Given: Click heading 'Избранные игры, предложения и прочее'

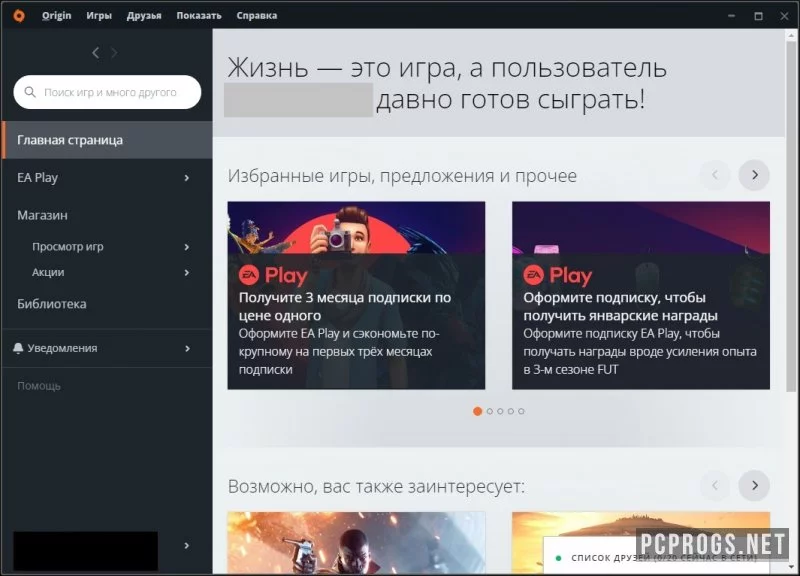Looking at the screenshot, I should click(402, 176).
